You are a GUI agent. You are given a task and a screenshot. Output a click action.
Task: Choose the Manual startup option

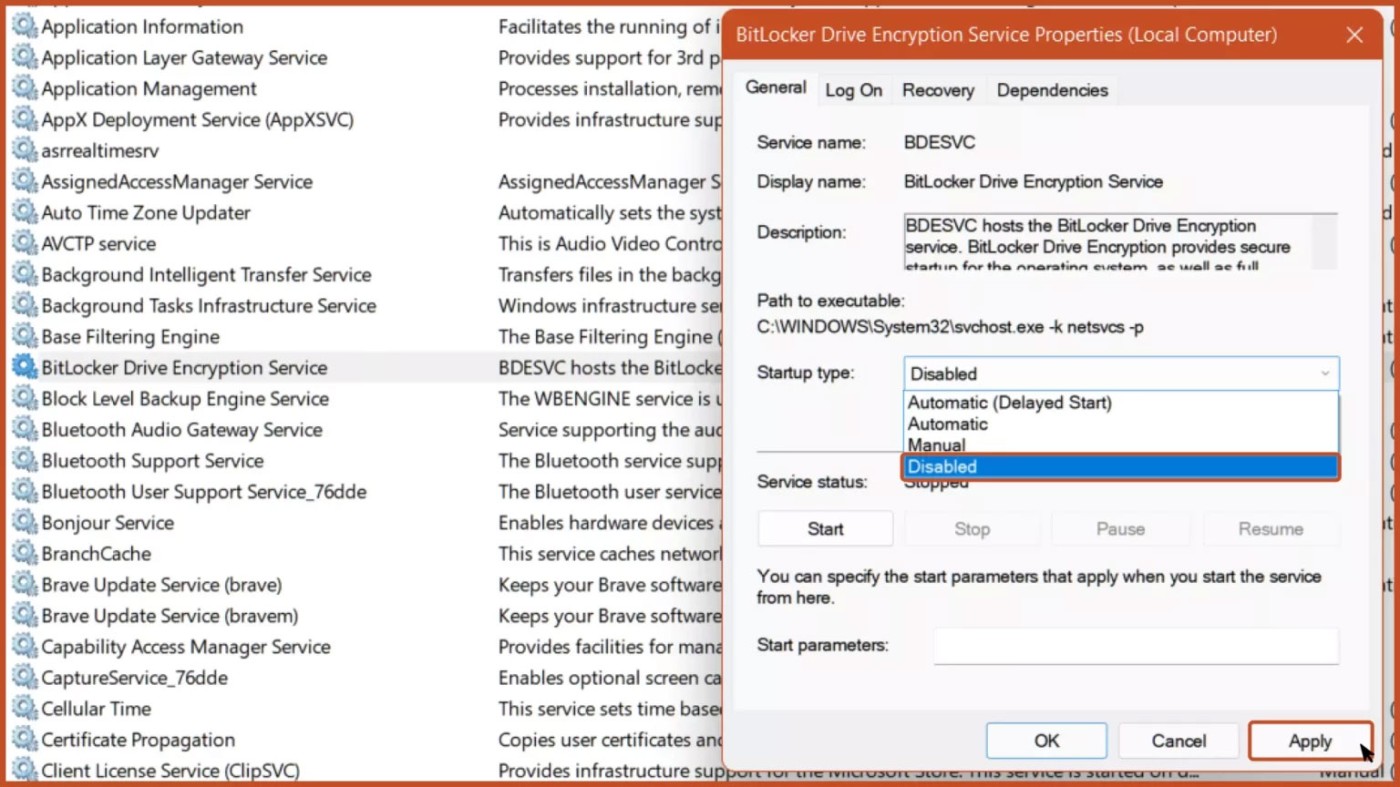click(1120, 445)
